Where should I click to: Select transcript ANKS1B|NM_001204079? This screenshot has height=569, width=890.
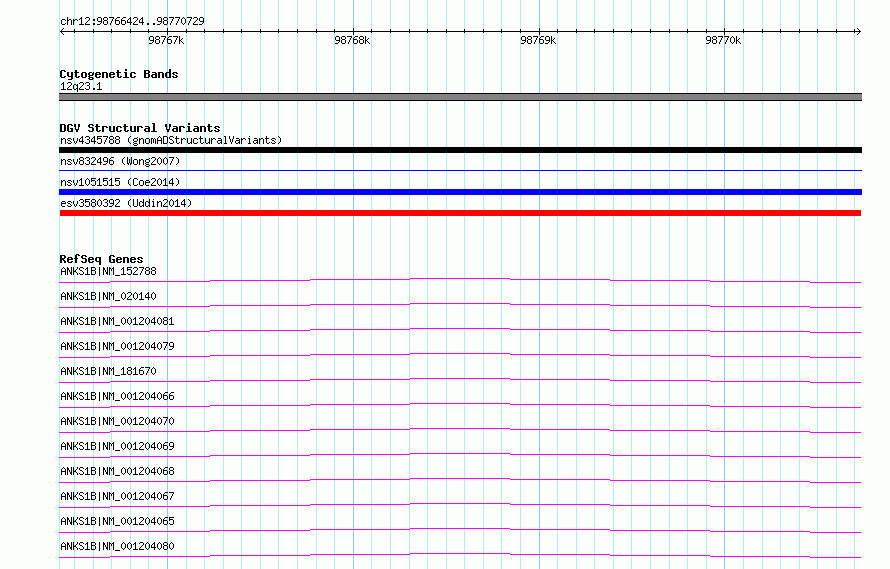tap(117, 346)
